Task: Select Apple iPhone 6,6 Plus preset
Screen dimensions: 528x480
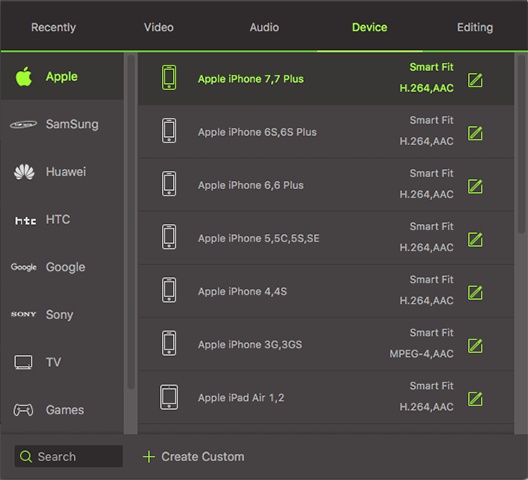Action: point(326,185)
